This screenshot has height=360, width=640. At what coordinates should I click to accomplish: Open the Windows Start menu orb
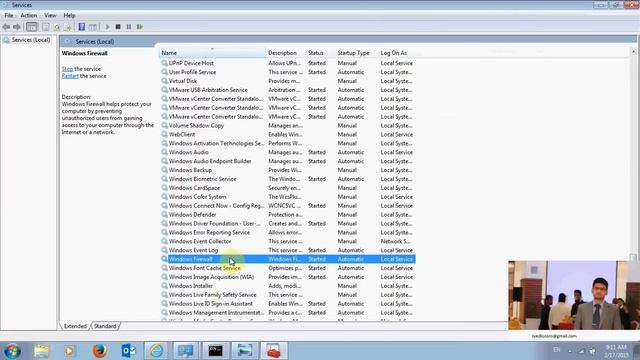tap(12, 351)
